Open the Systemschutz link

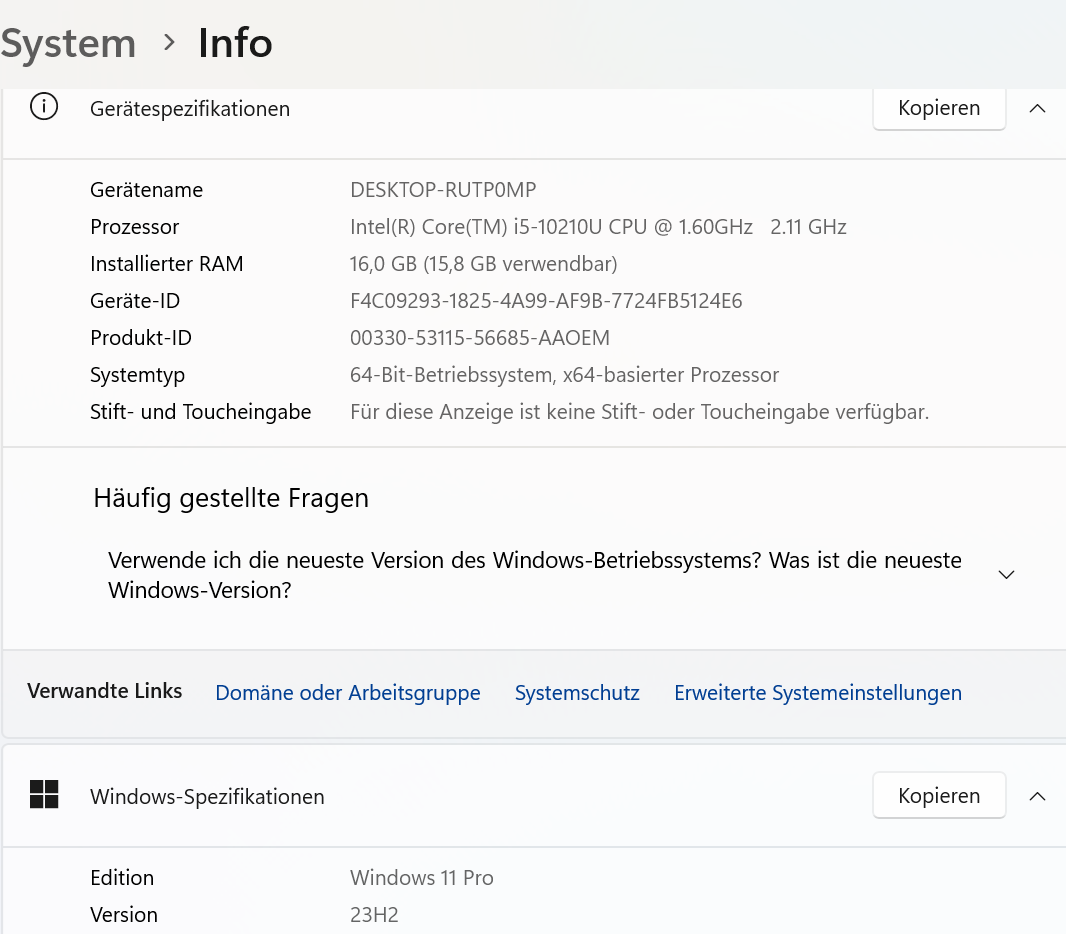[577, 693]
